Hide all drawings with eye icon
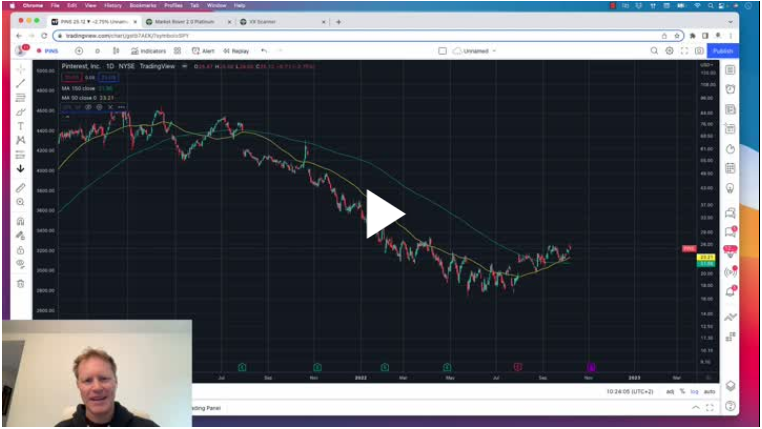This screenshot has height=429, width=762. (20, 264)
